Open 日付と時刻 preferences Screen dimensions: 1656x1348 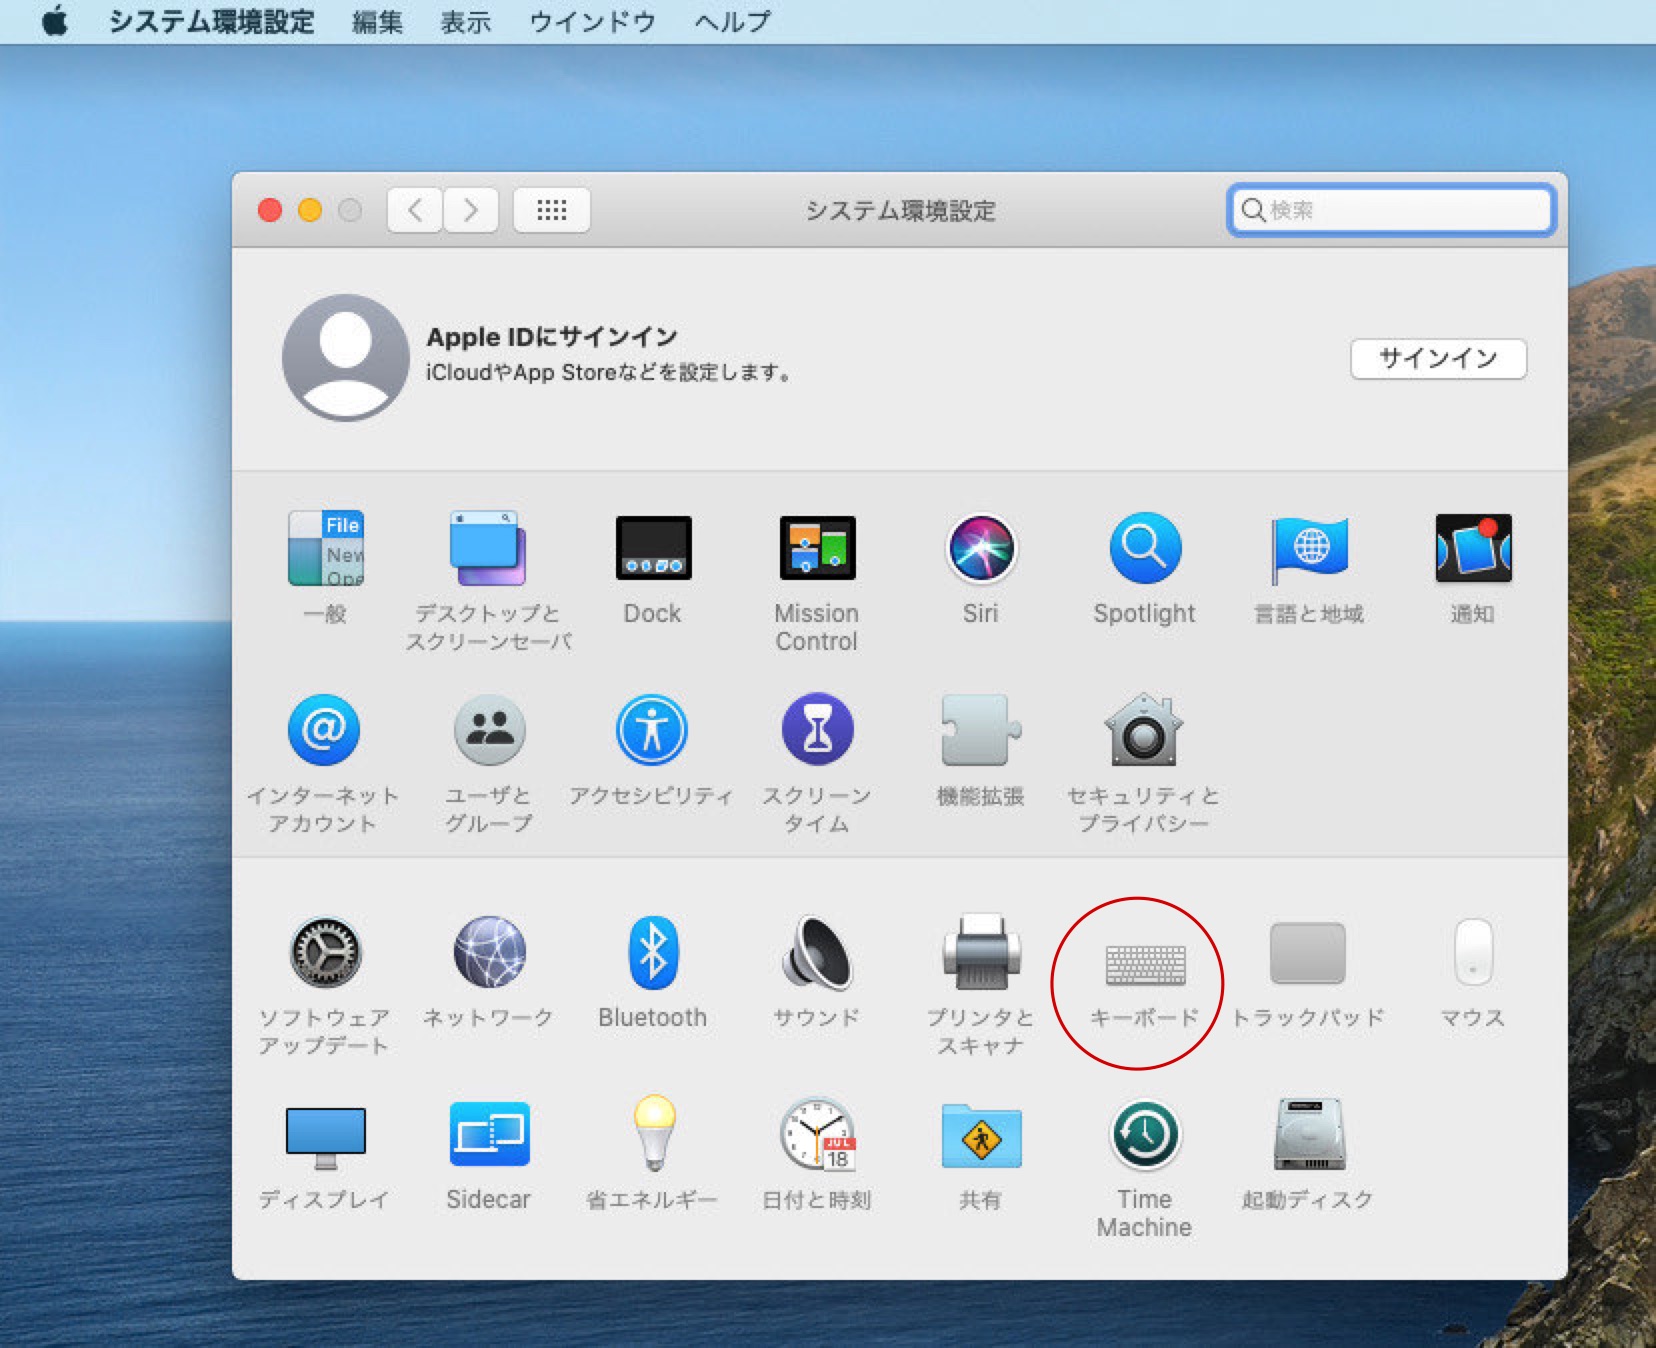tap(817, 1134)
